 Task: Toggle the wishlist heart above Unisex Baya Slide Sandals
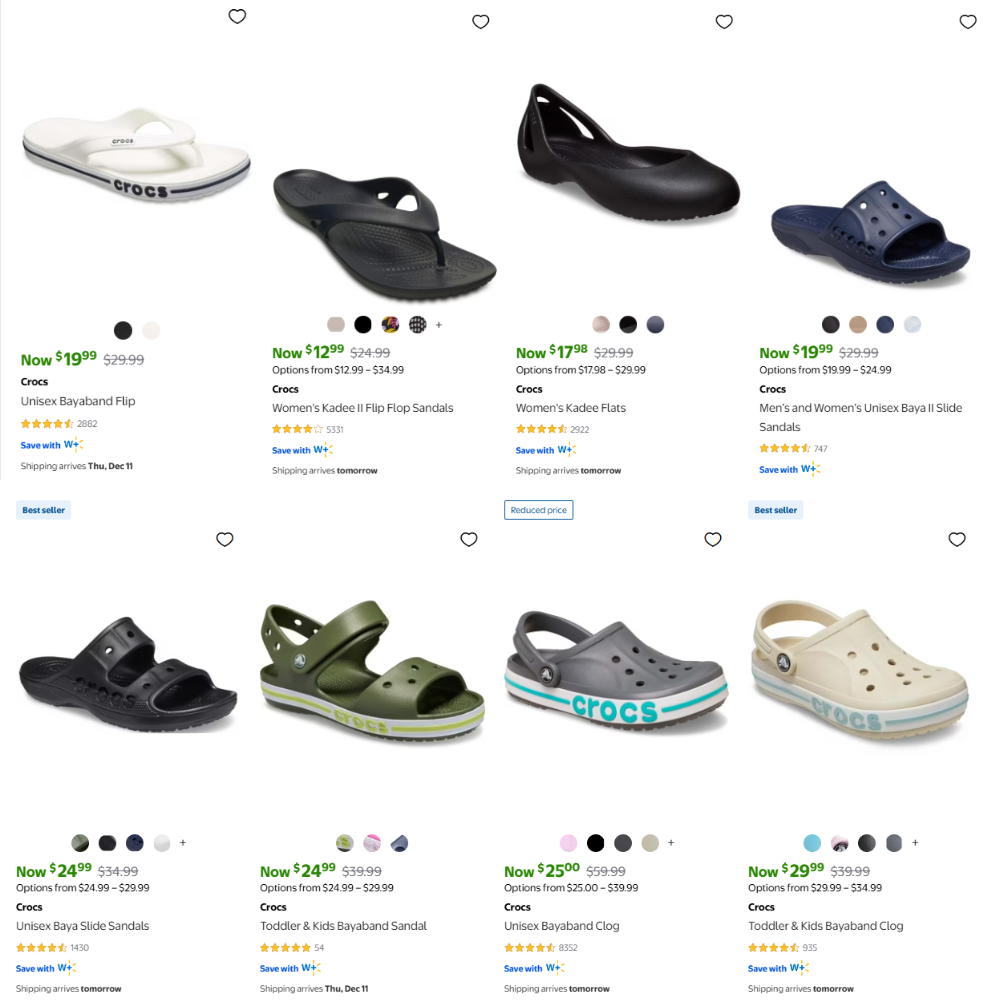point(225,539)
